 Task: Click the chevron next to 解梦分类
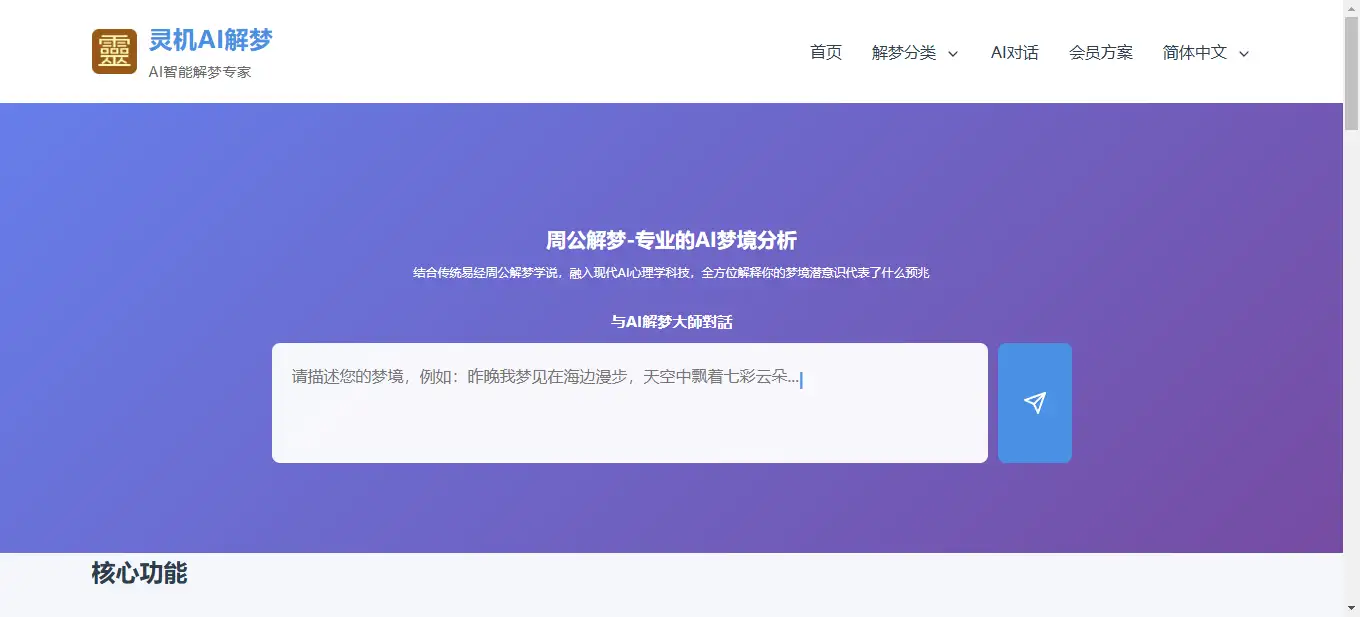click(953, 54)
